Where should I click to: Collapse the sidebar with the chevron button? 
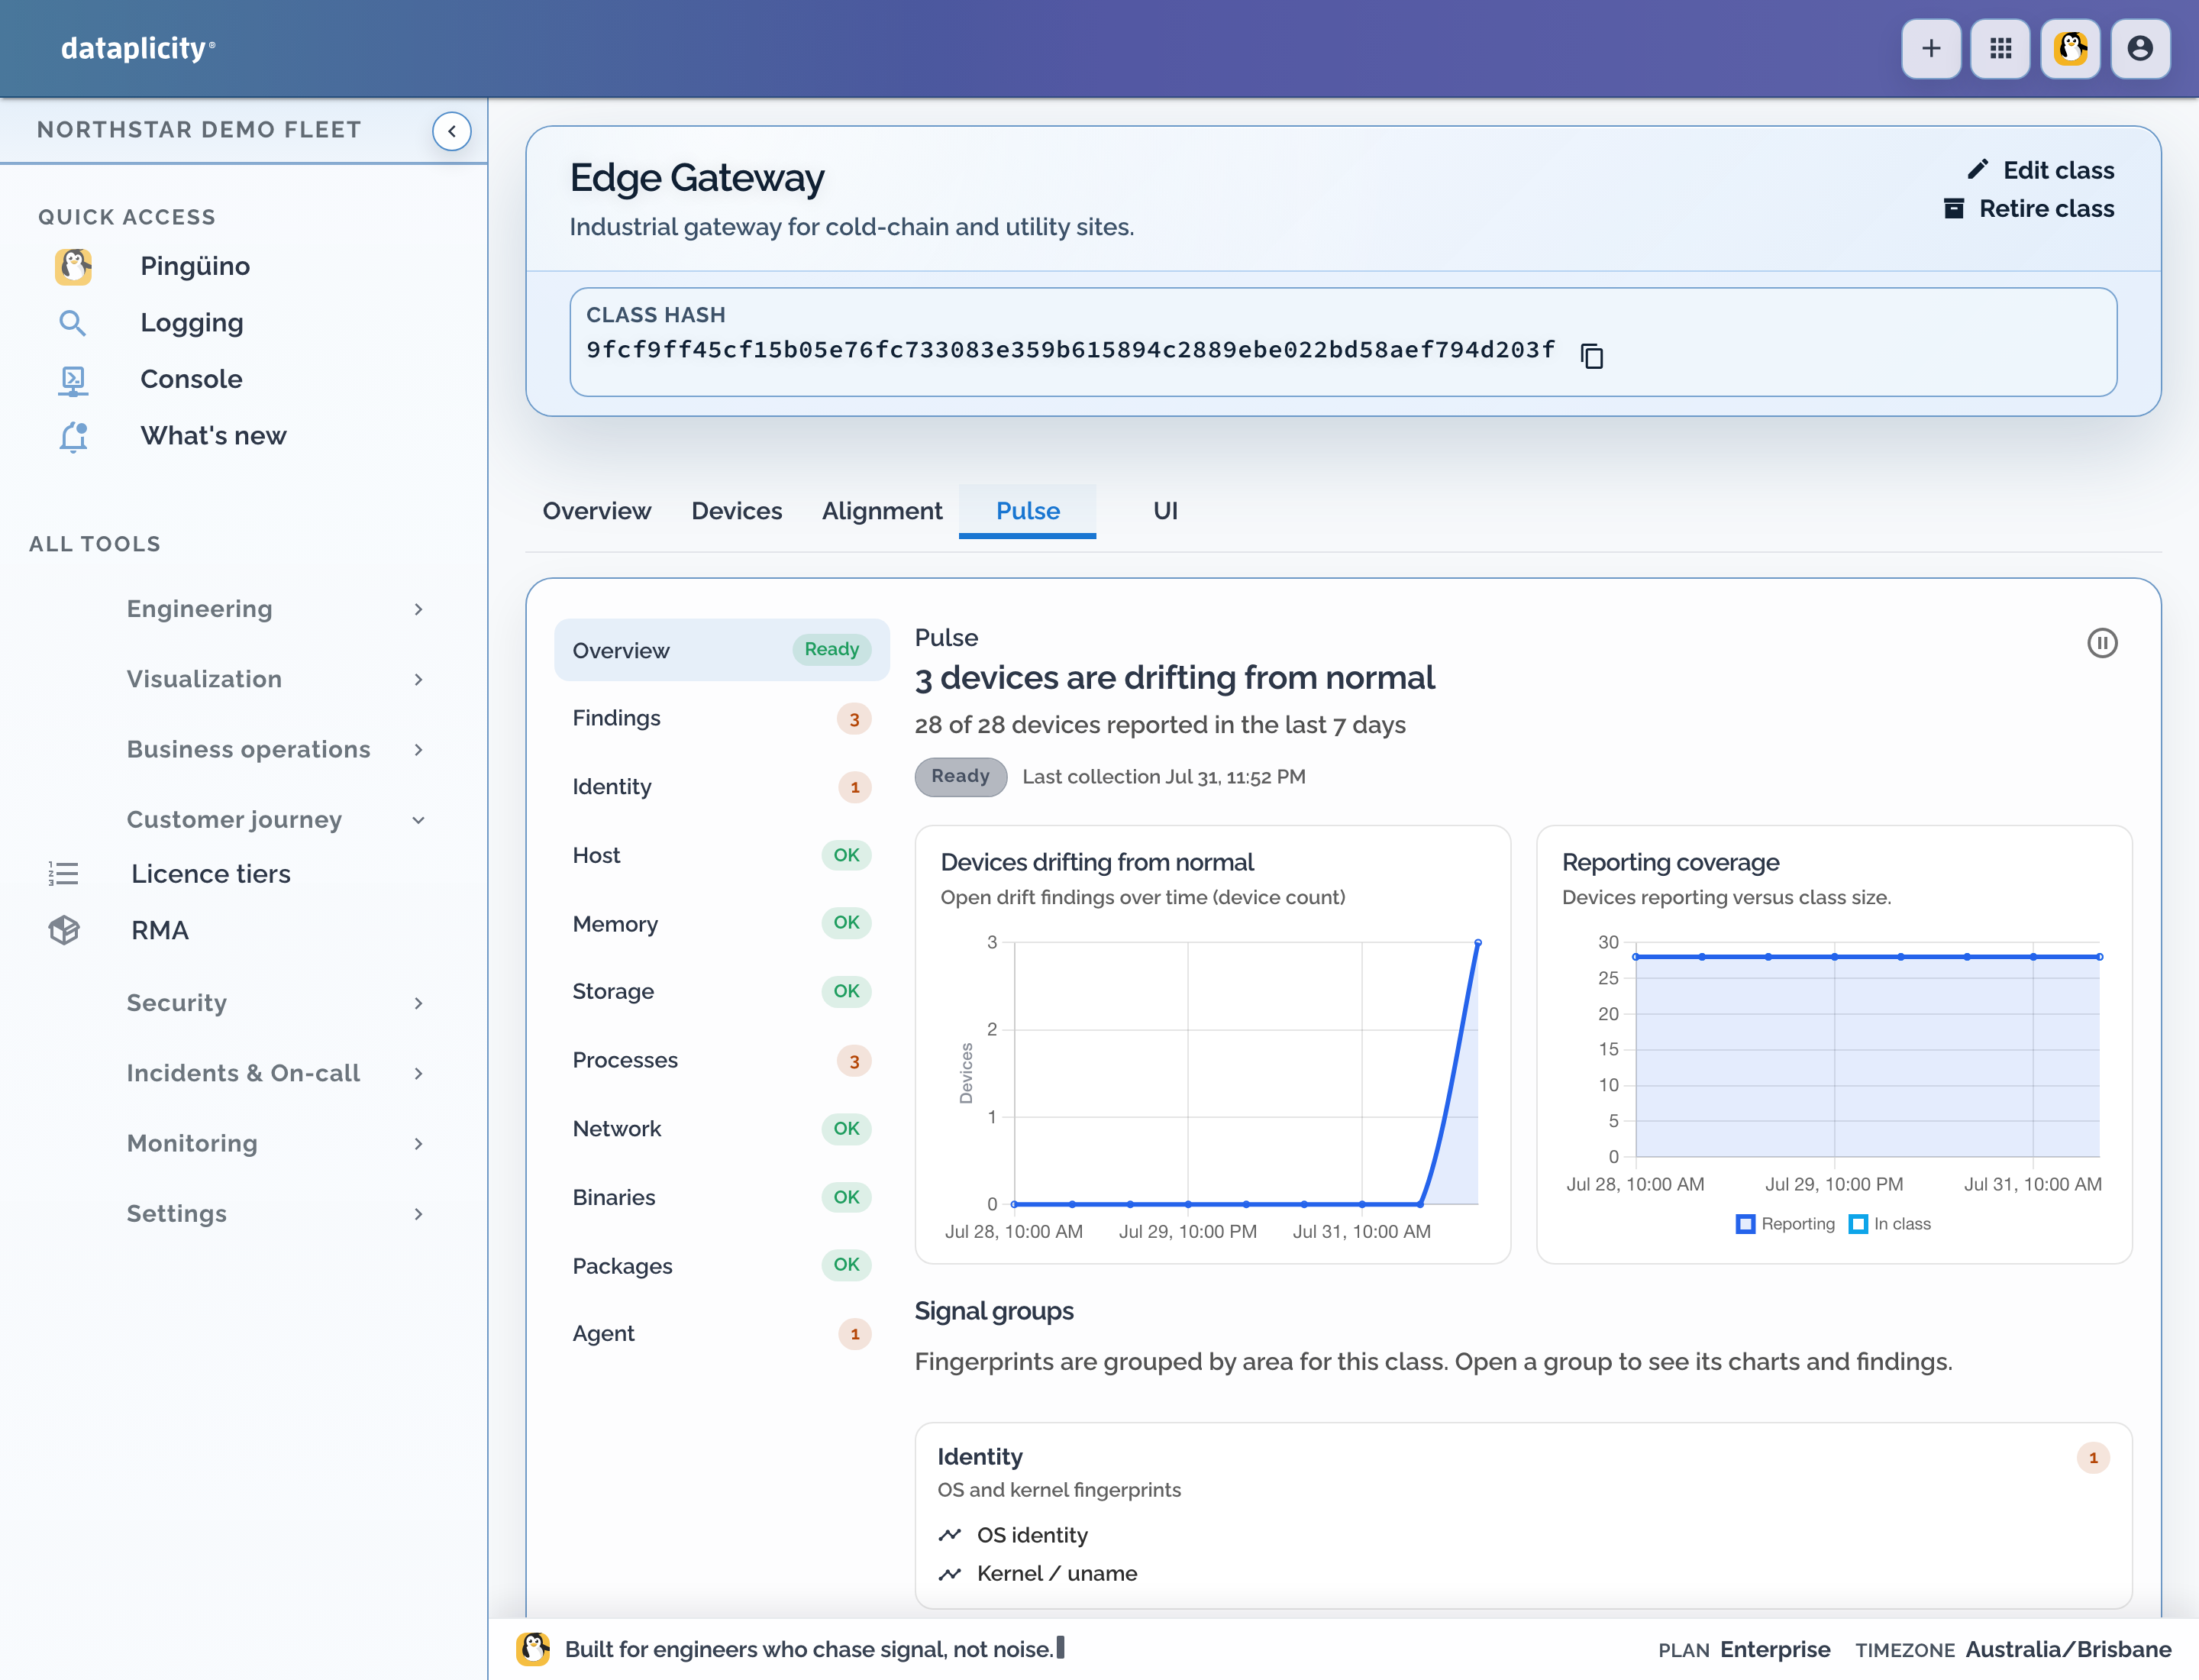(452, 131)
